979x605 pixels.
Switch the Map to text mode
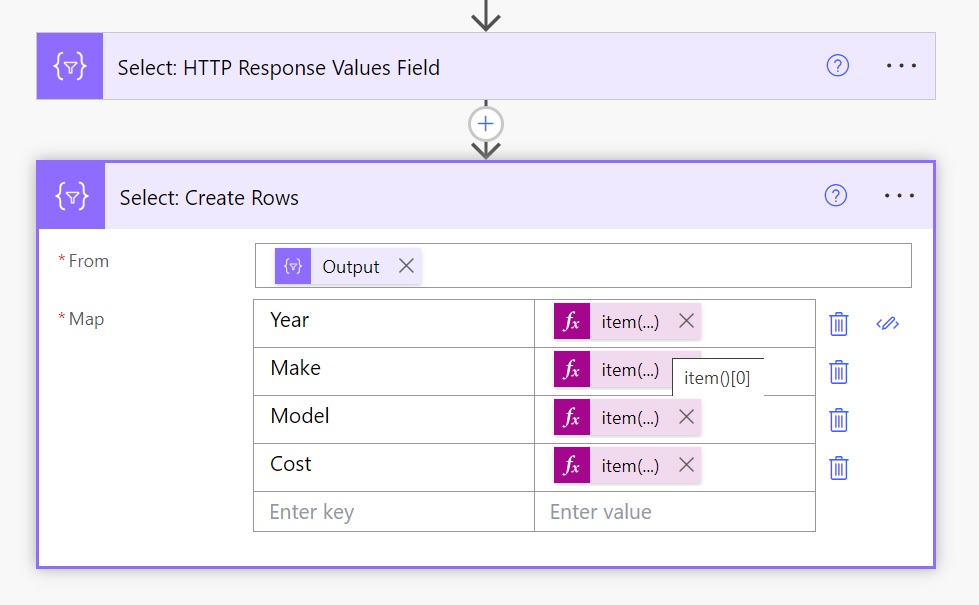click(887, 323)
